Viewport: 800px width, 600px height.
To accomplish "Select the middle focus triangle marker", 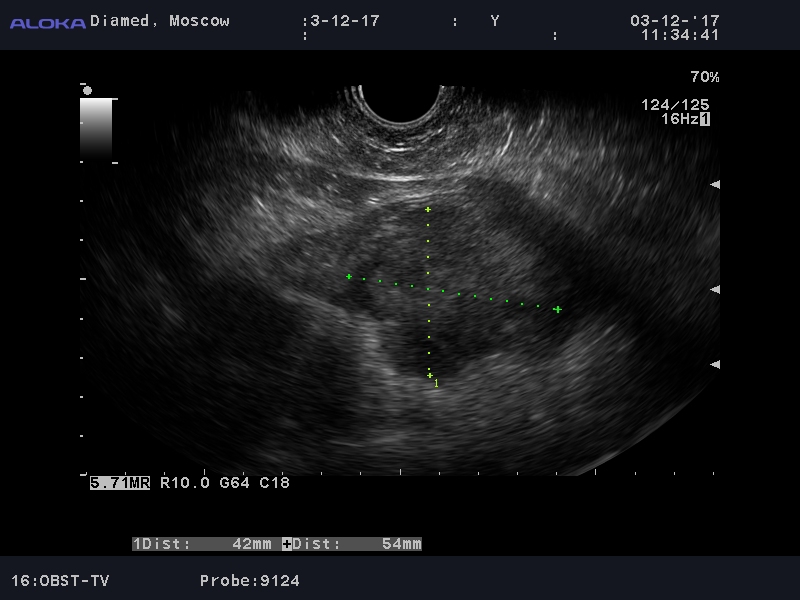I will 715,289.
